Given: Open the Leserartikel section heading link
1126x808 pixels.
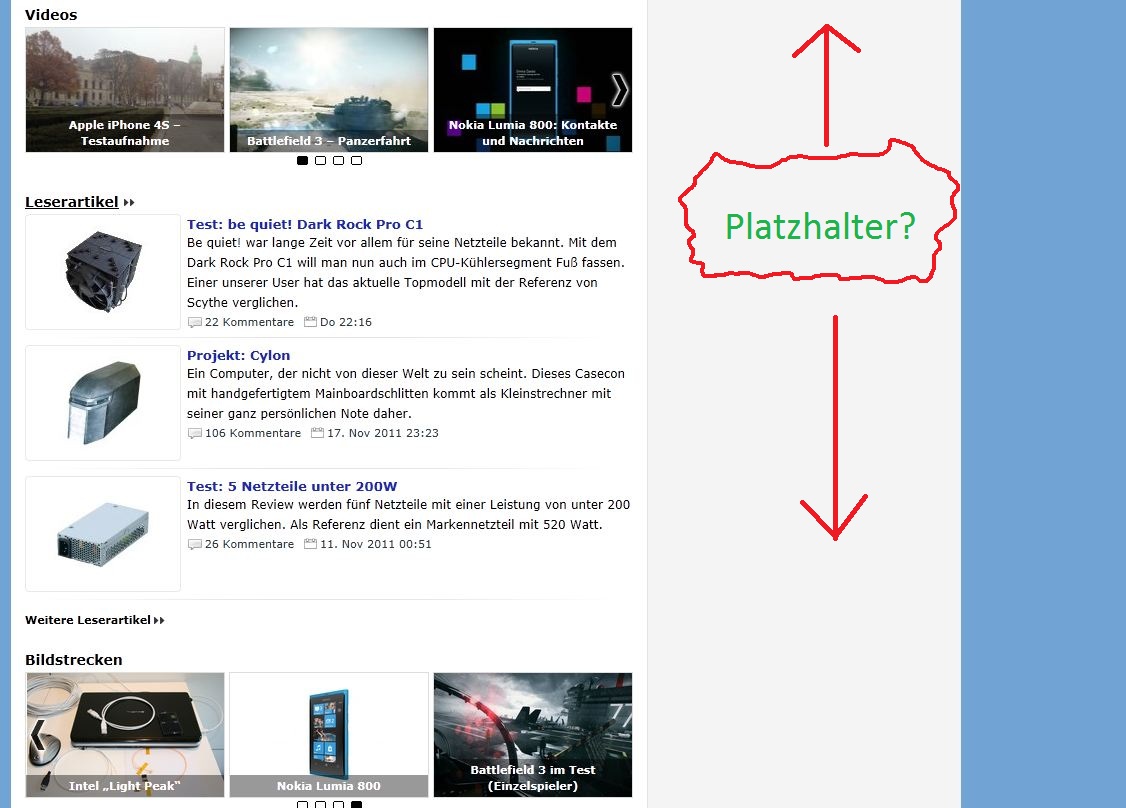Looking at the screenshot, I should (72, 202).
